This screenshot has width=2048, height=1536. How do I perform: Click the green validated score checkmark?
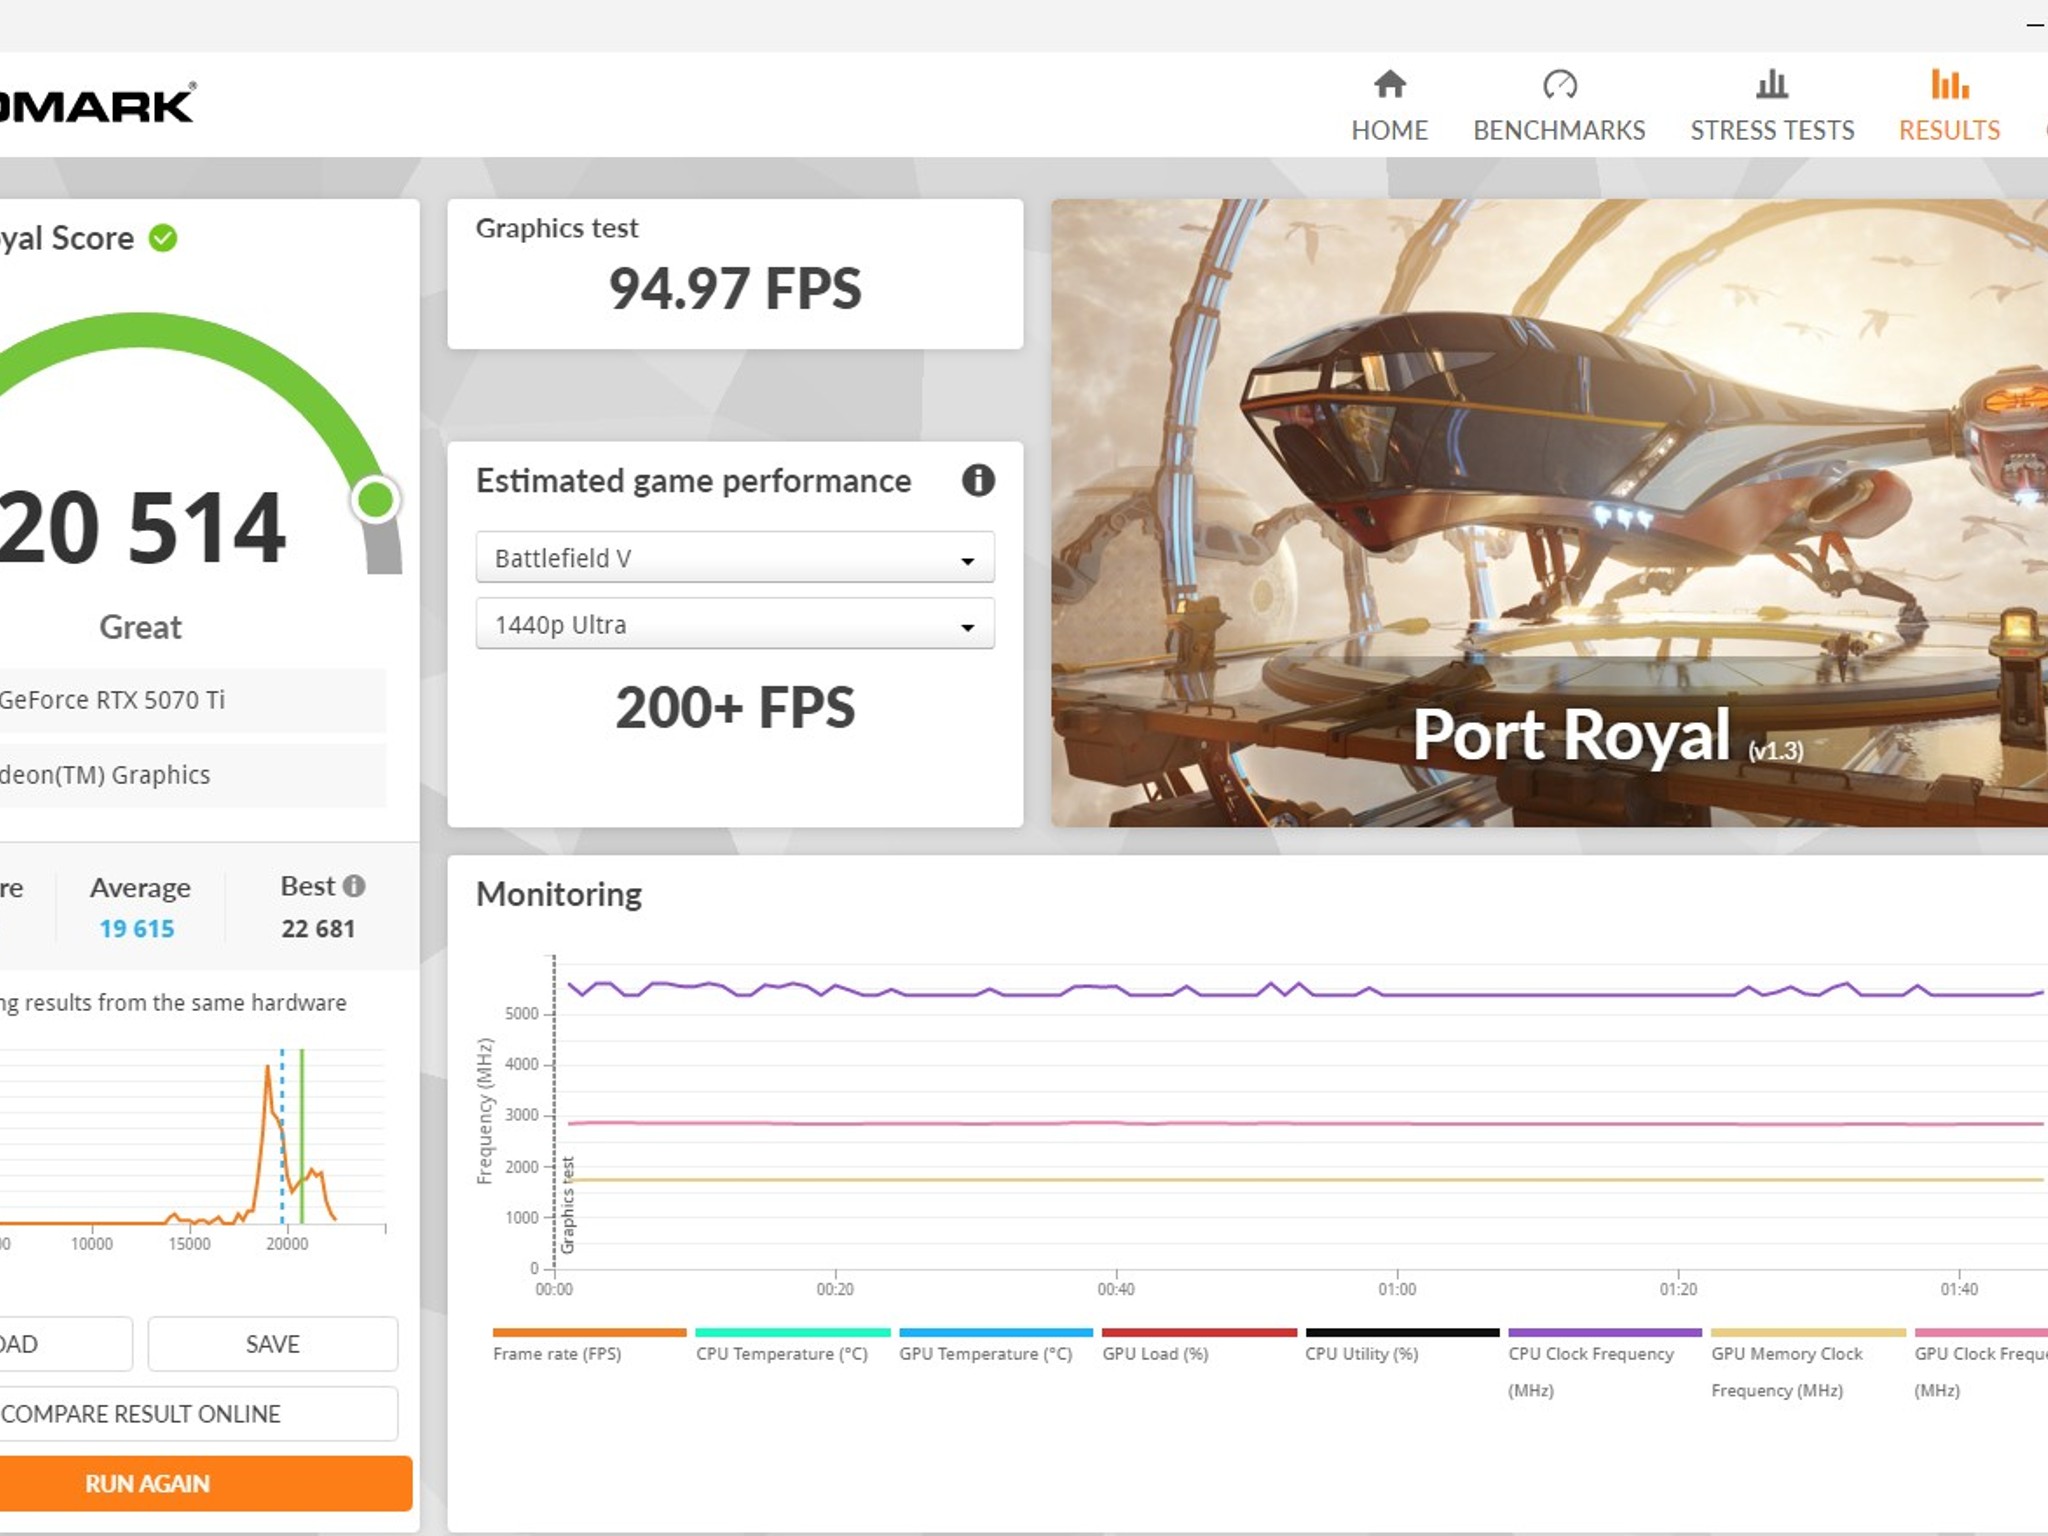pos(163,238)
